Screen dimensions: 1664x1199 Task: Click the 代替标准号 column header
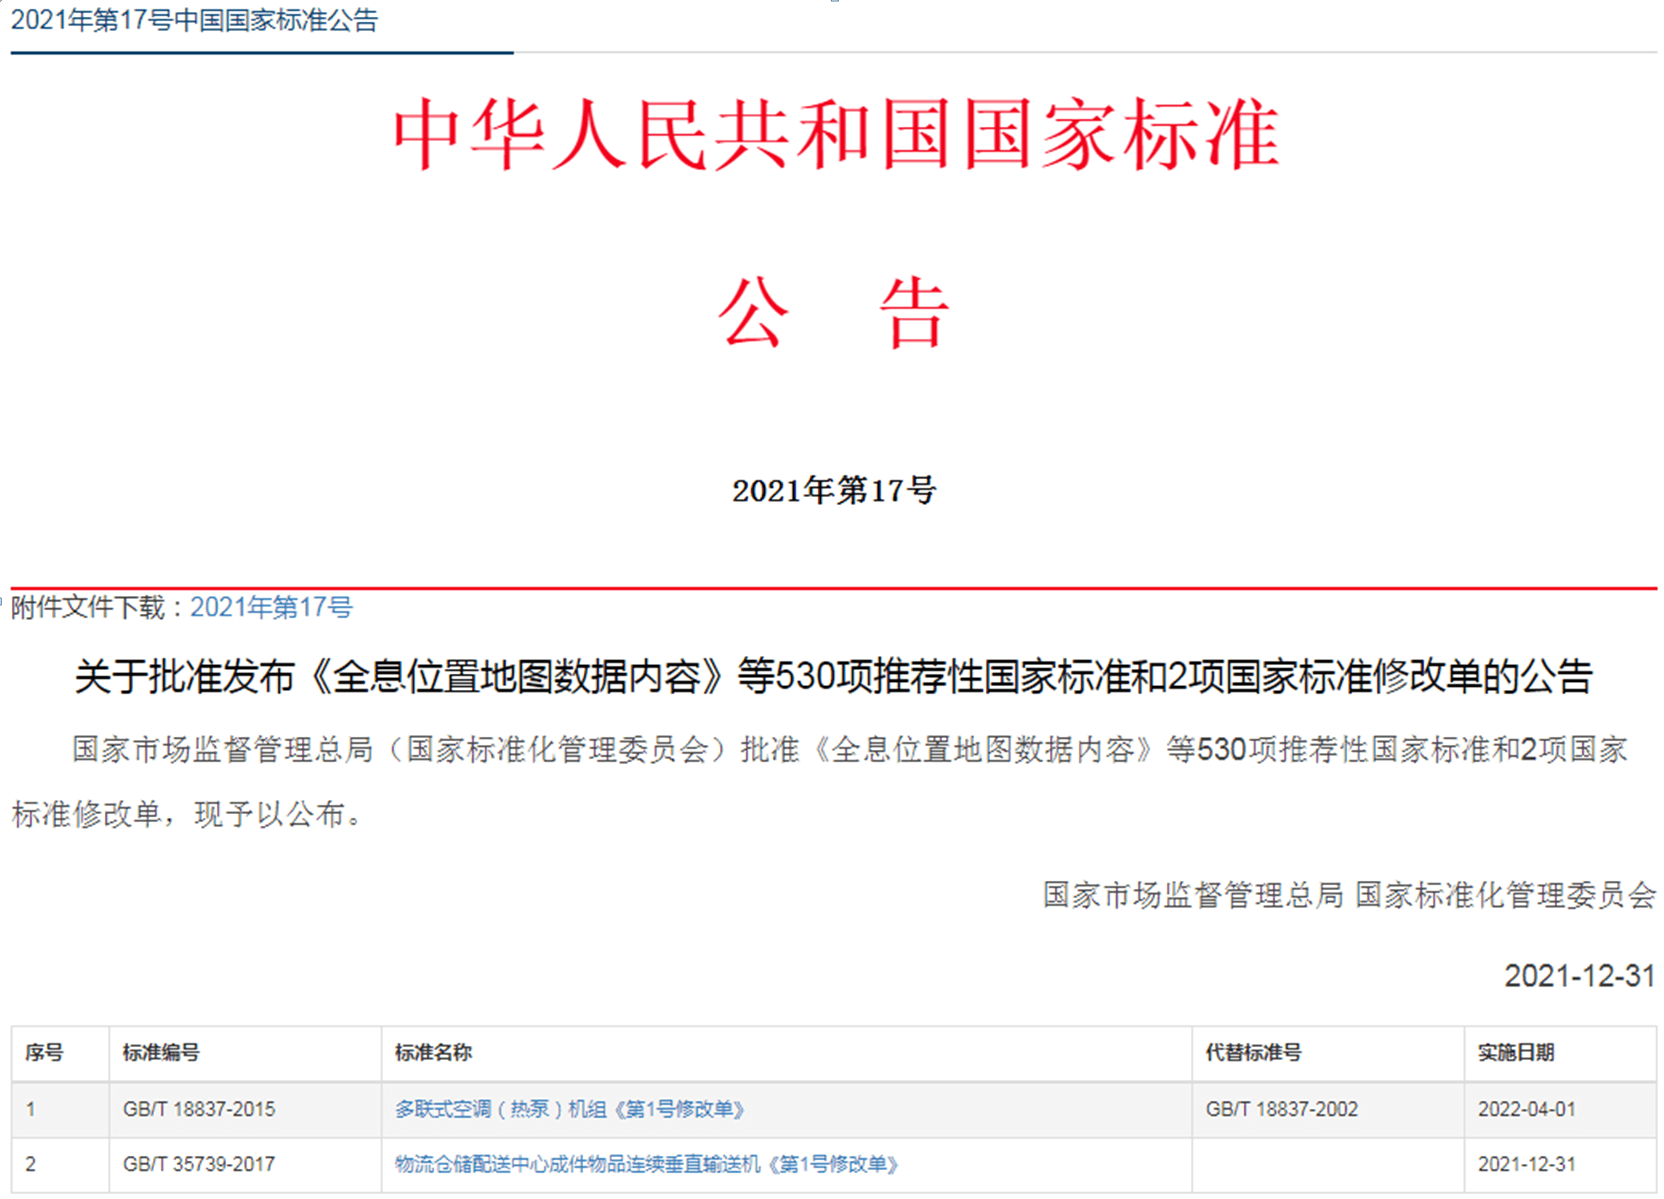pos(1253,1052)
